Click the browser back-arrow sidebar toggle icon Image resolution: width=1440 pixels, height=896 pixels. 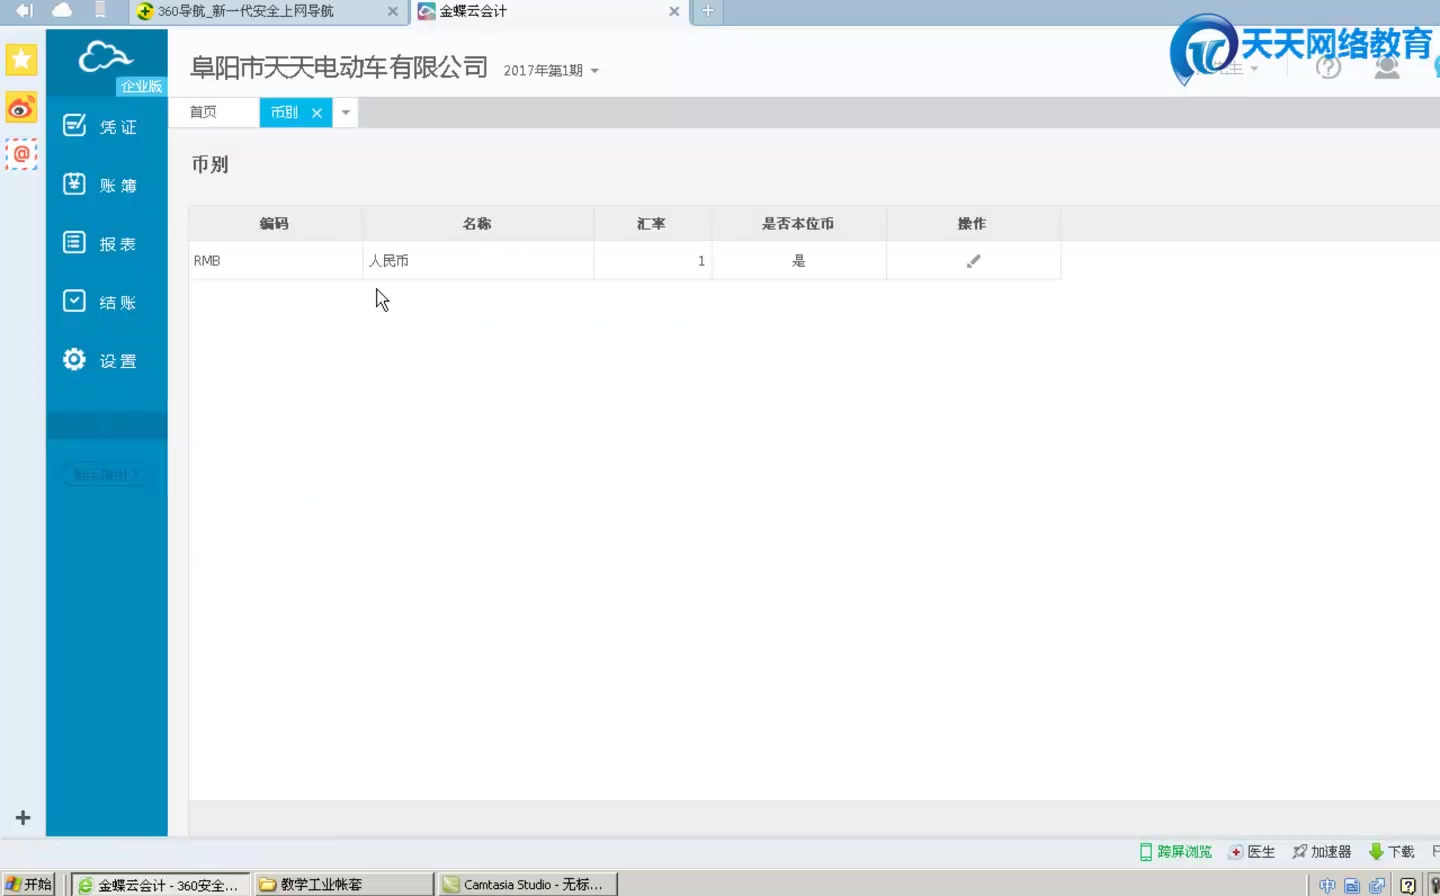point(24,10)
